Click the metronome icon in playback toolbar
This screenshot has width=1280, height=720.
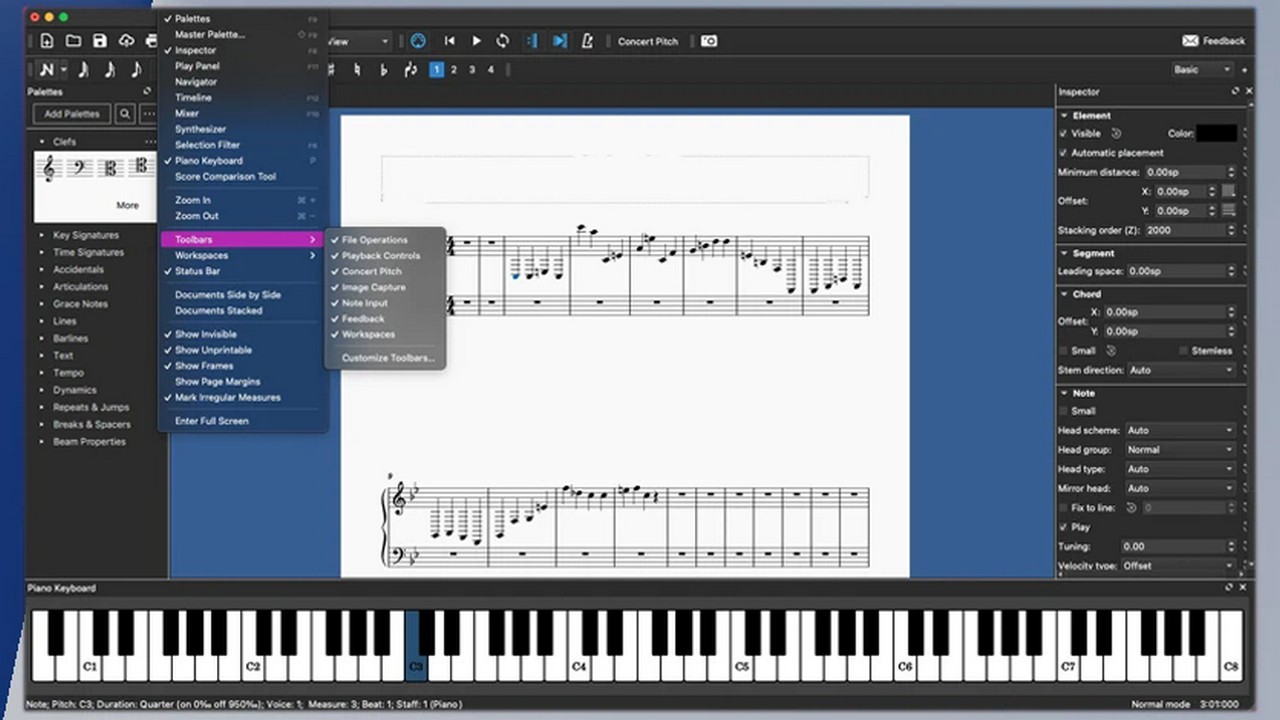[x=587, y=41]
